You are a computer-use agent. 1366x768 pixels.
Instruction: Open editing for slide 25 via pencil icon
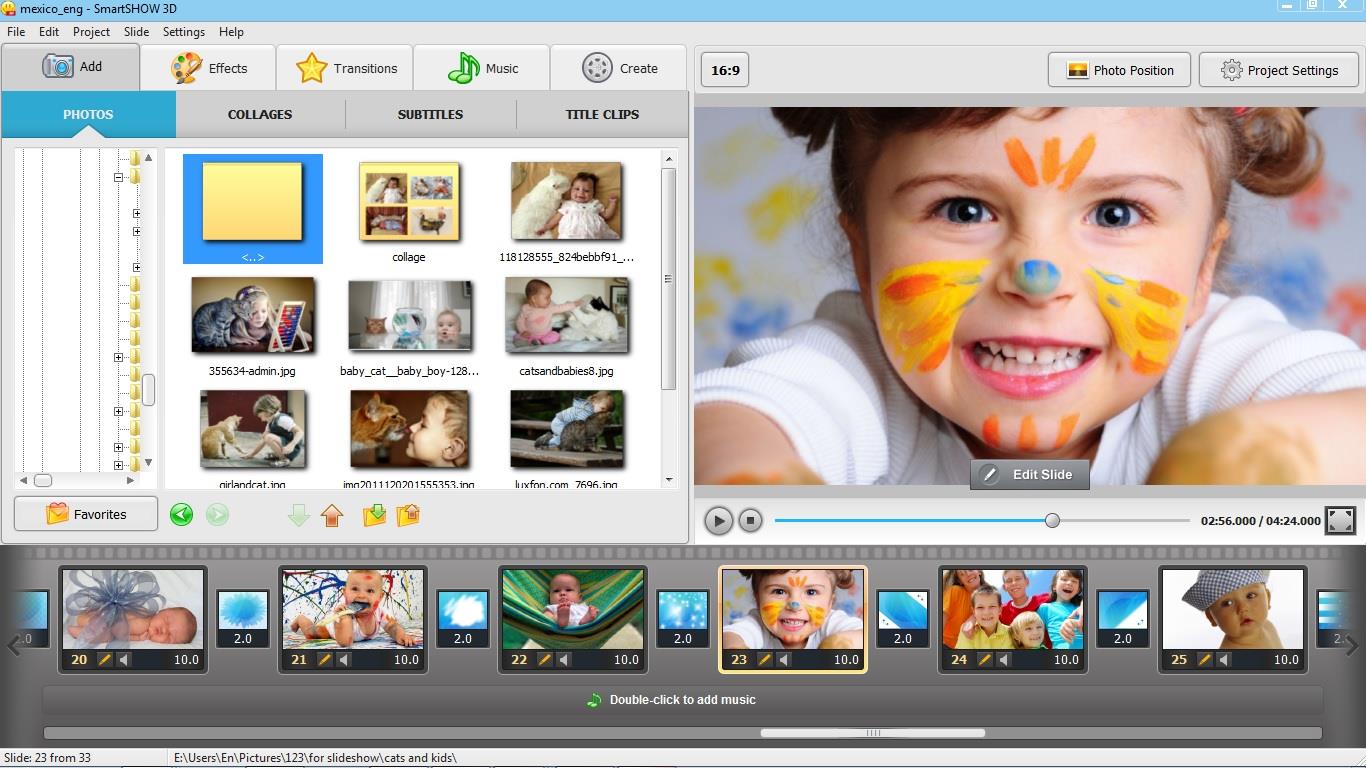pyautogui.click(x=1205, y=660)
